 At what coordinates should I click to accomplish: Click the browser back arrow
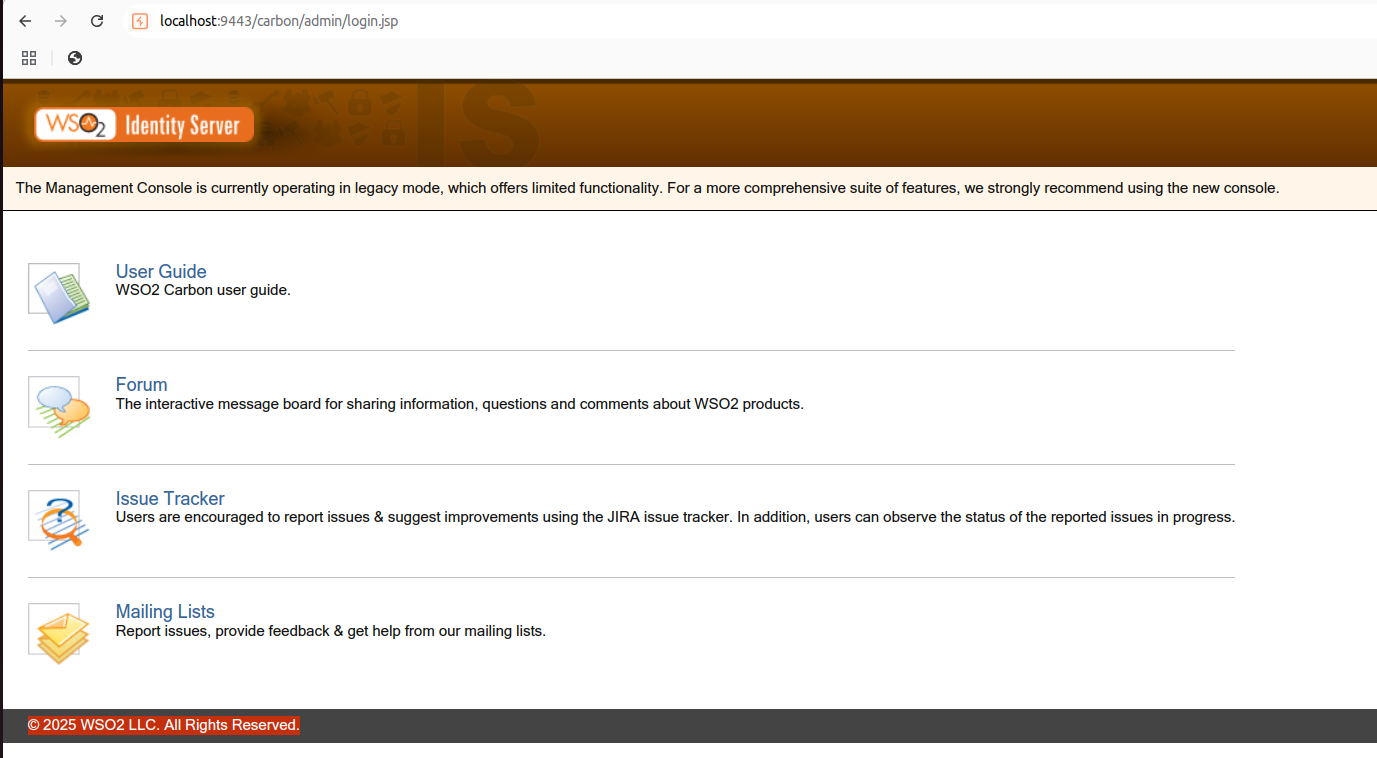[26, 21]
